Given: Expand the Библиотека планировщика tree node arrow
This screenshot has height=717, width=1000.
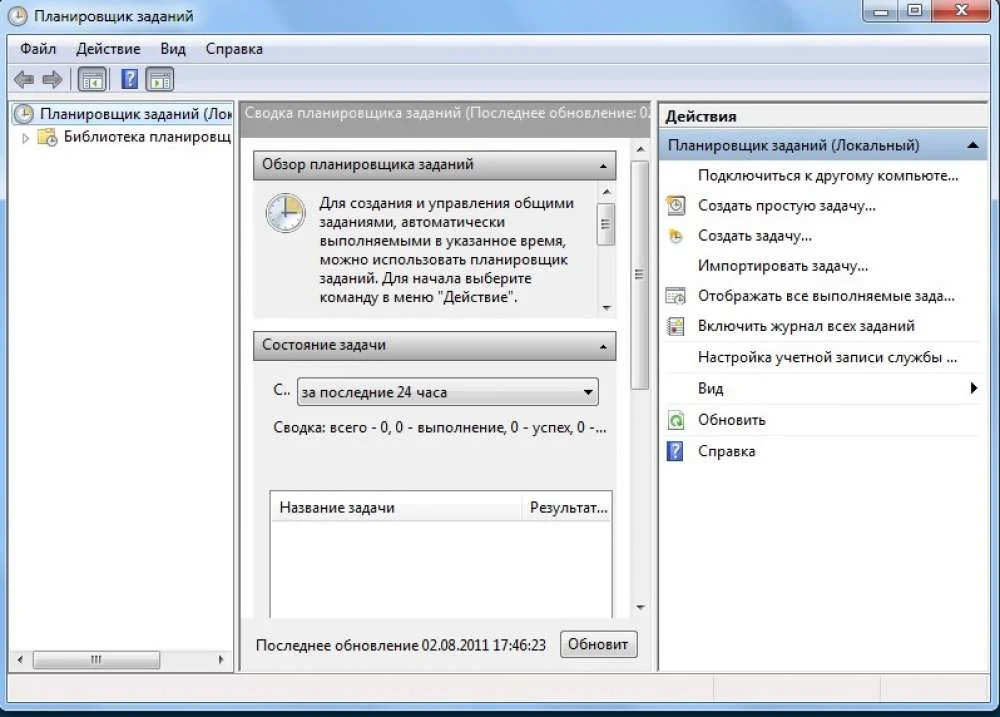Looking at the screenshot, I should point(26,138).
